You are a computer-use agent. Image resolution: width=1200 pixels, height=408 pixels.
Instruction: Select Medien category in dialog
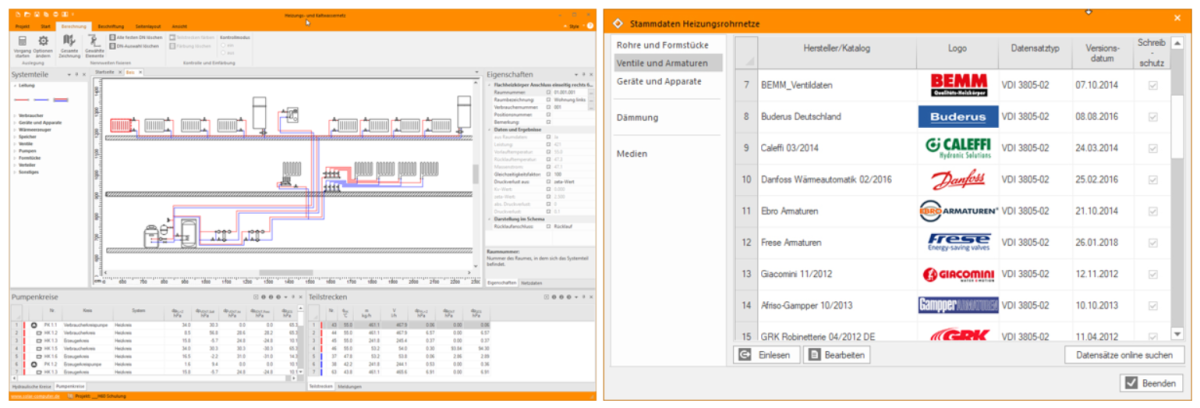click(632, 153)
